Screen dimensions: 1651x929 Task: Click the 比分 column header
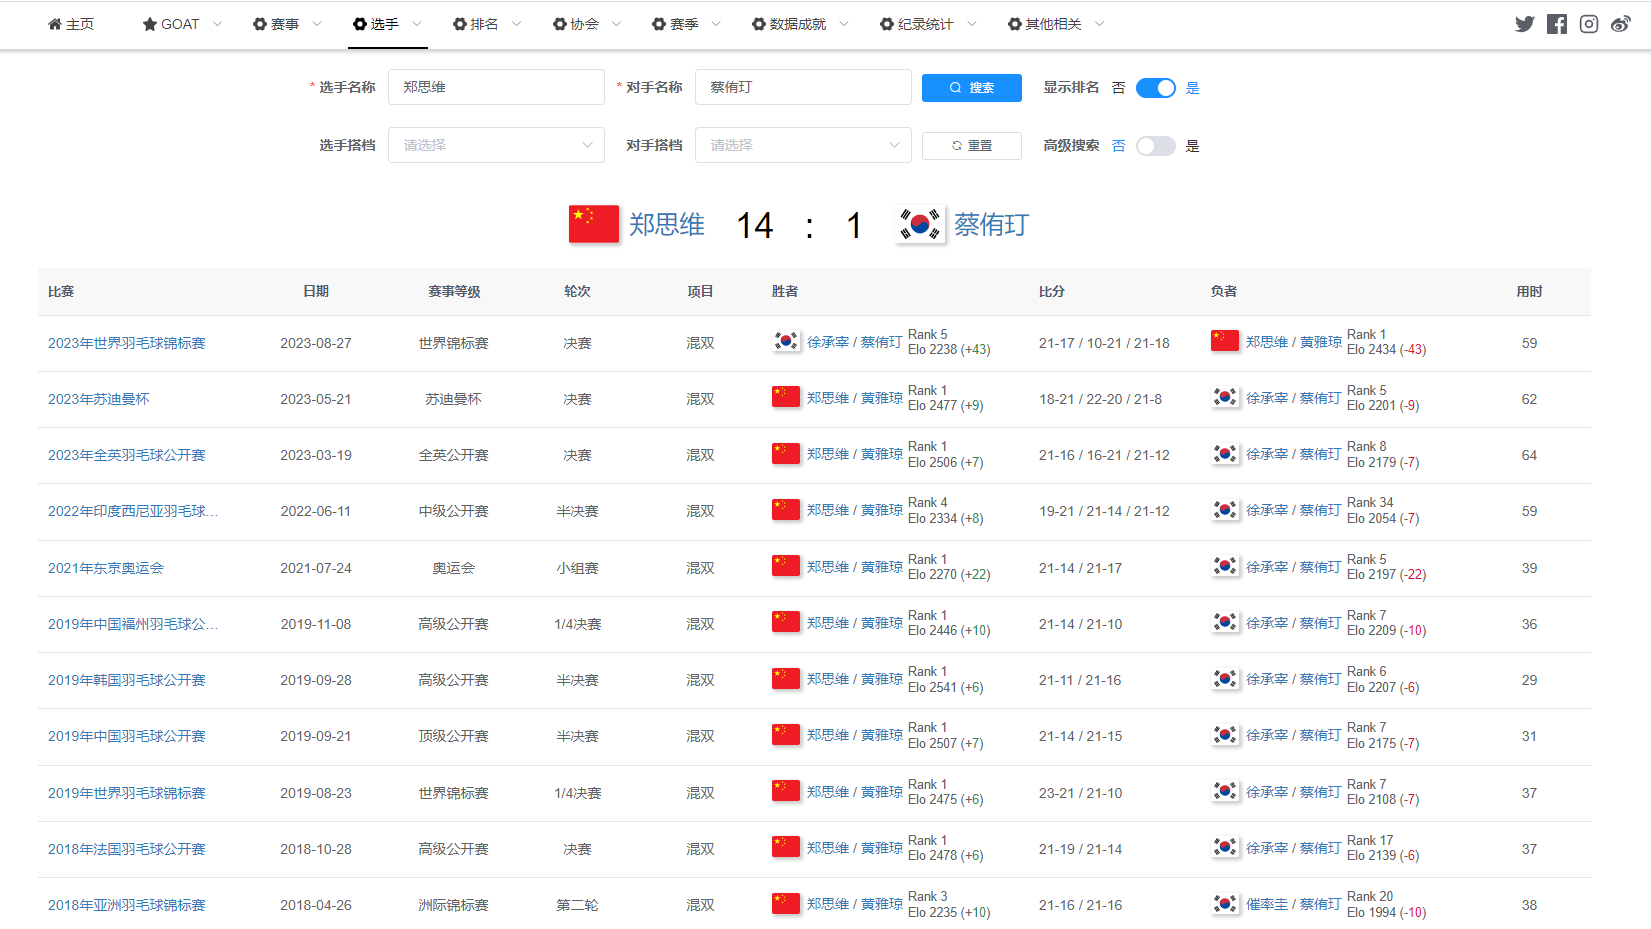1052,291
